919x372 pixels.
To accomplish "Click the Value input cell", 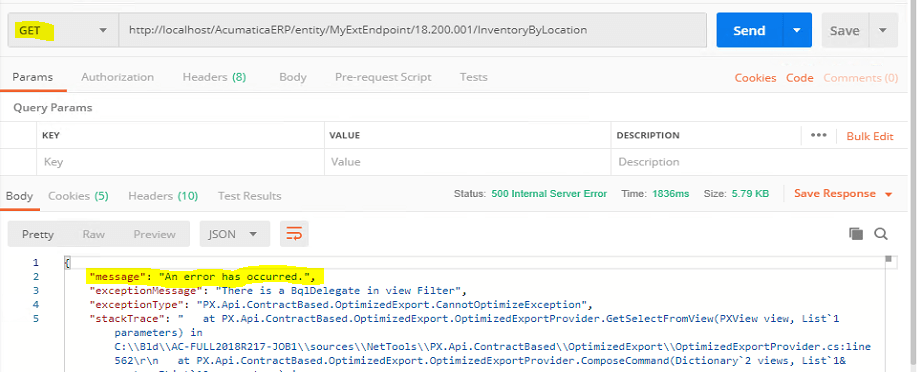I will click(467, 162).
